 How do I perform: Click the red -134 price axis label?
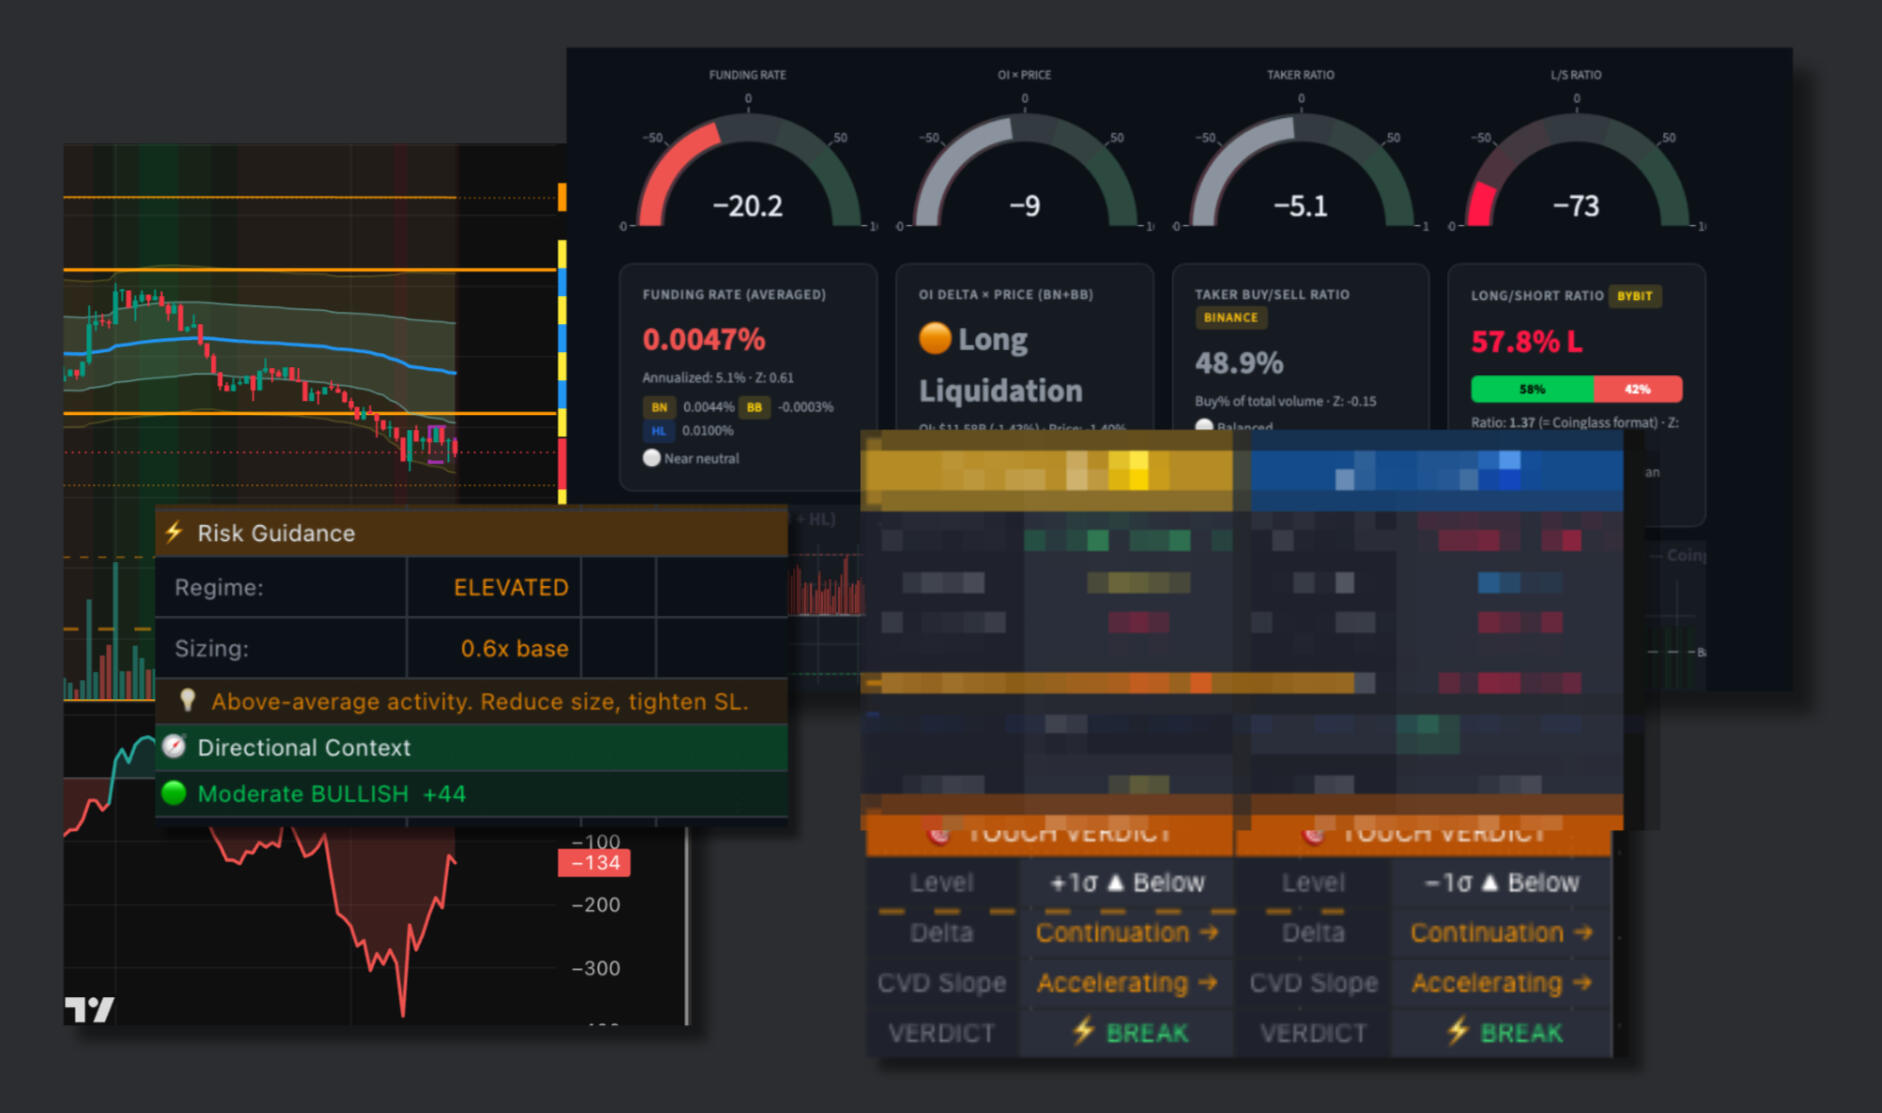point(595,863)
